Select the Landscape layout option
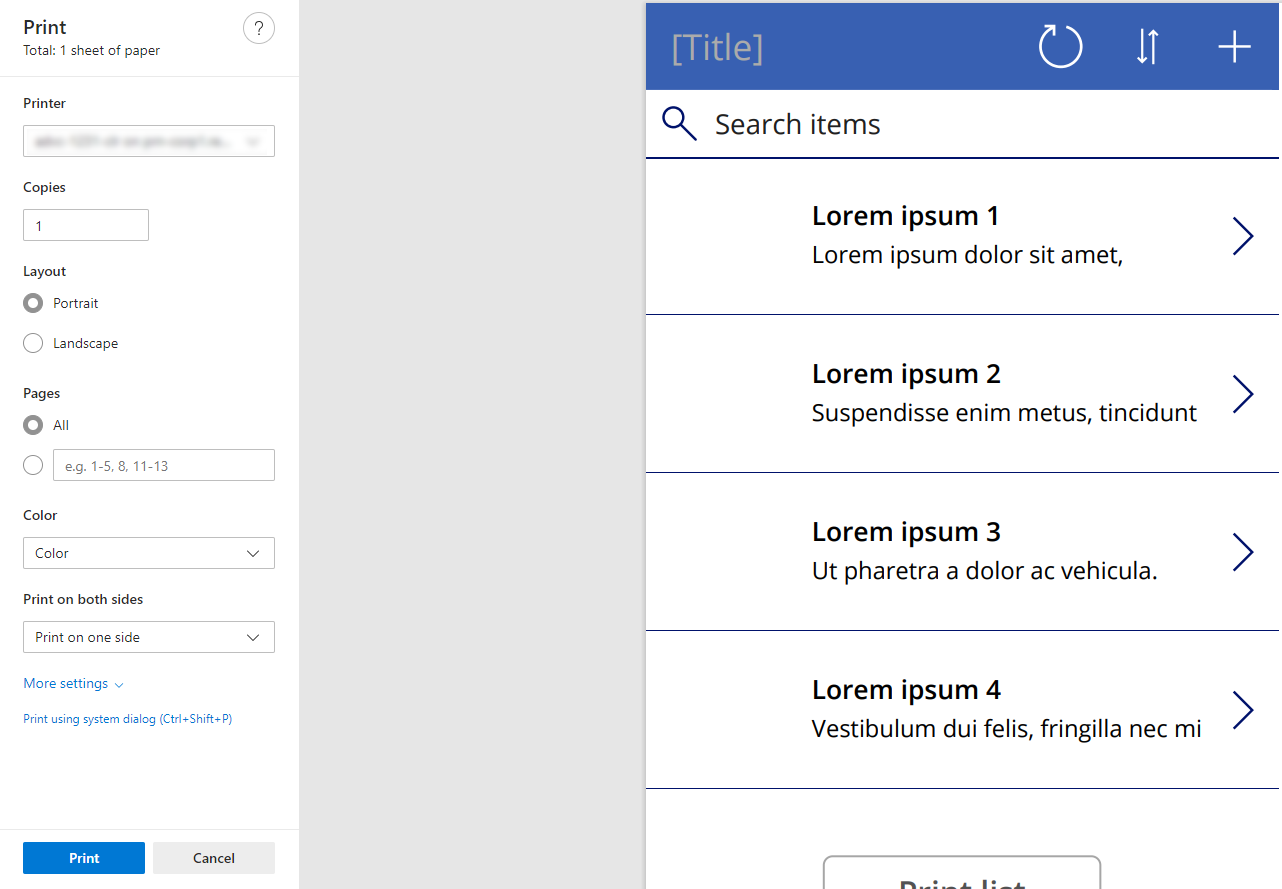Image resolution: width=1282 pixels, height=889 pixels. click(x=32, y=343)
